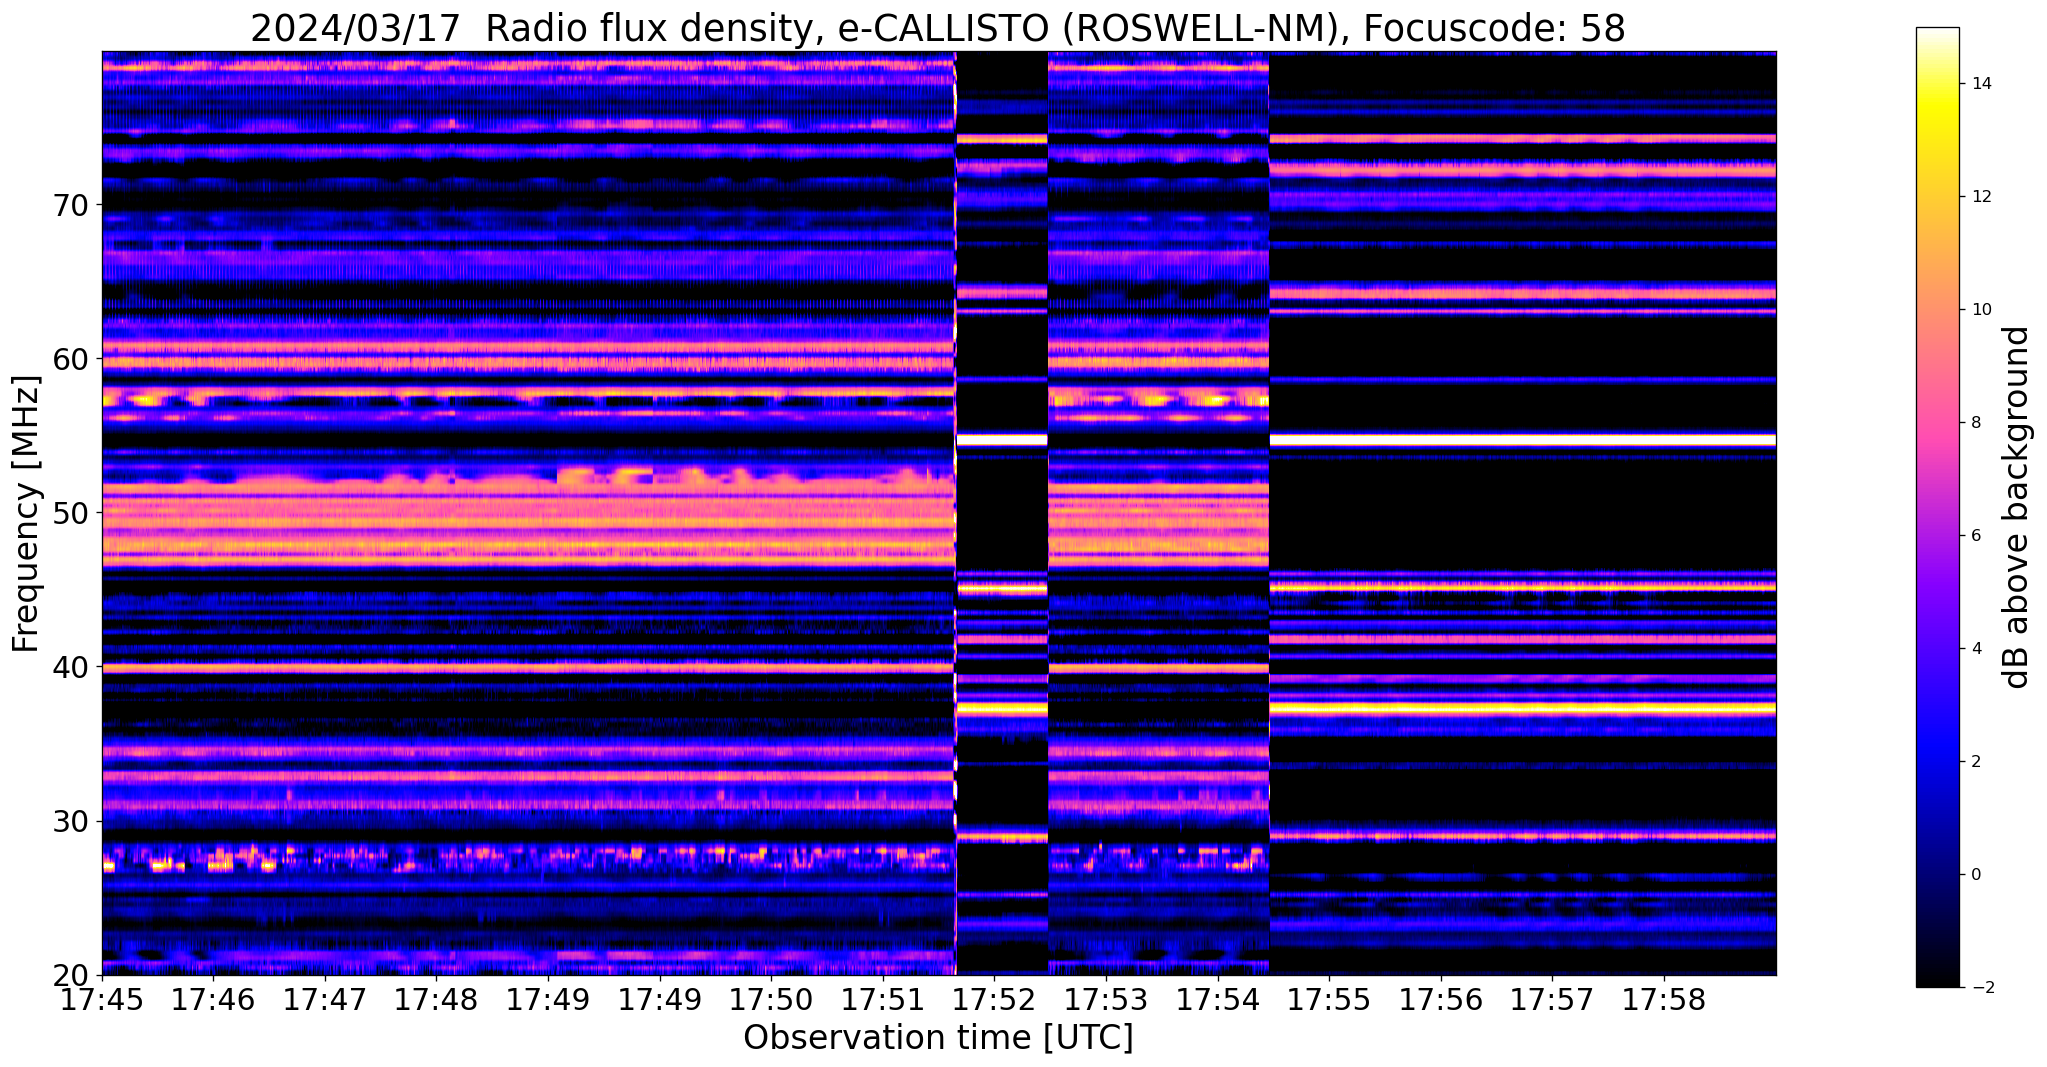This screenshot has width=2047, height=1067.
Task: Click the bright white band near 55 MHz after 17:55
Action: click(1522, 439)
